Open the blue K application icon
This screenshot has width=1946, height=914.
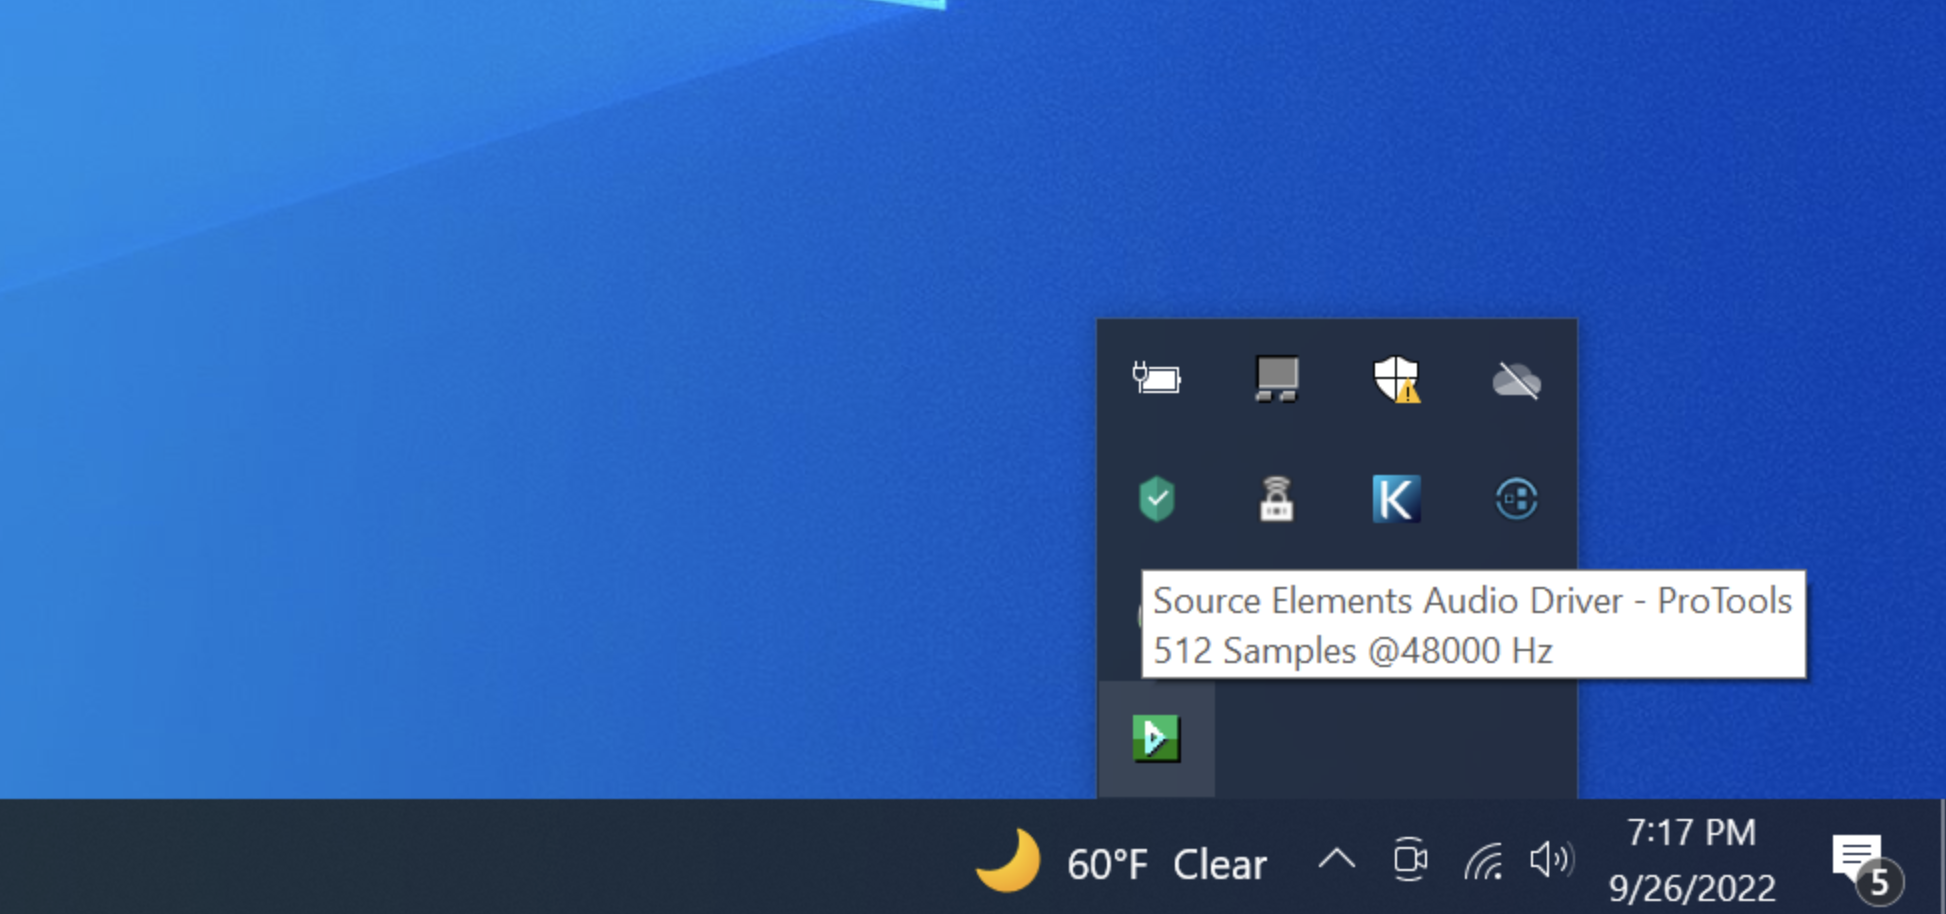click(1397, 498)
